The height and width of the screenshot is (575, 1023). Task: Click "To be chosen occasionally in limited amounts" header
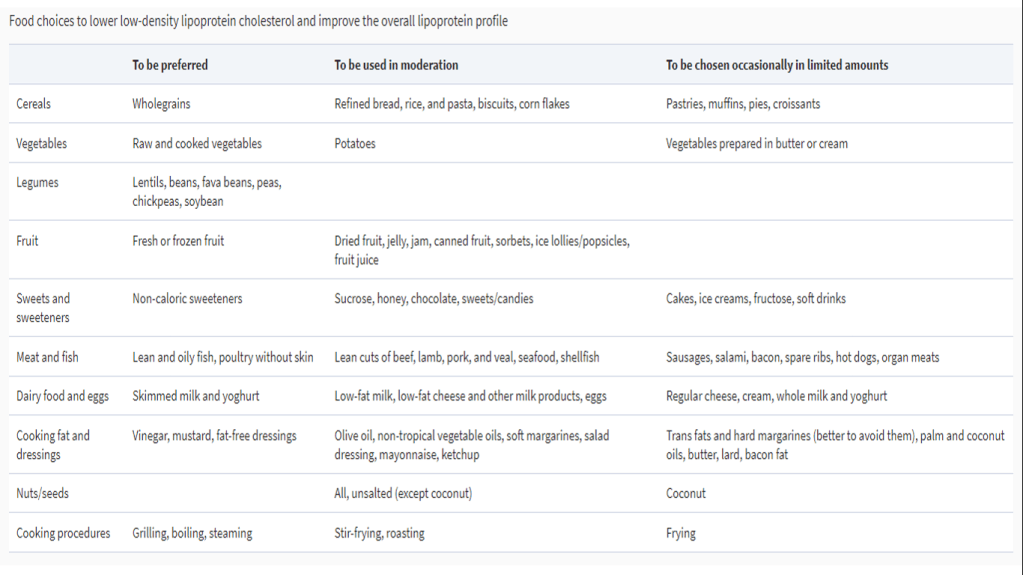click(x=777, y=65)
